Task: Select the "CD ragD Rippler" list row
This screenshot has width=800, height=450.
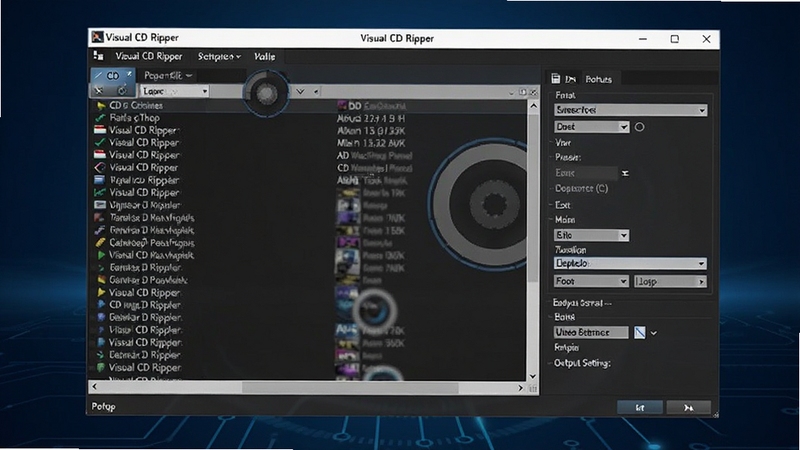Action: [145, 305]
